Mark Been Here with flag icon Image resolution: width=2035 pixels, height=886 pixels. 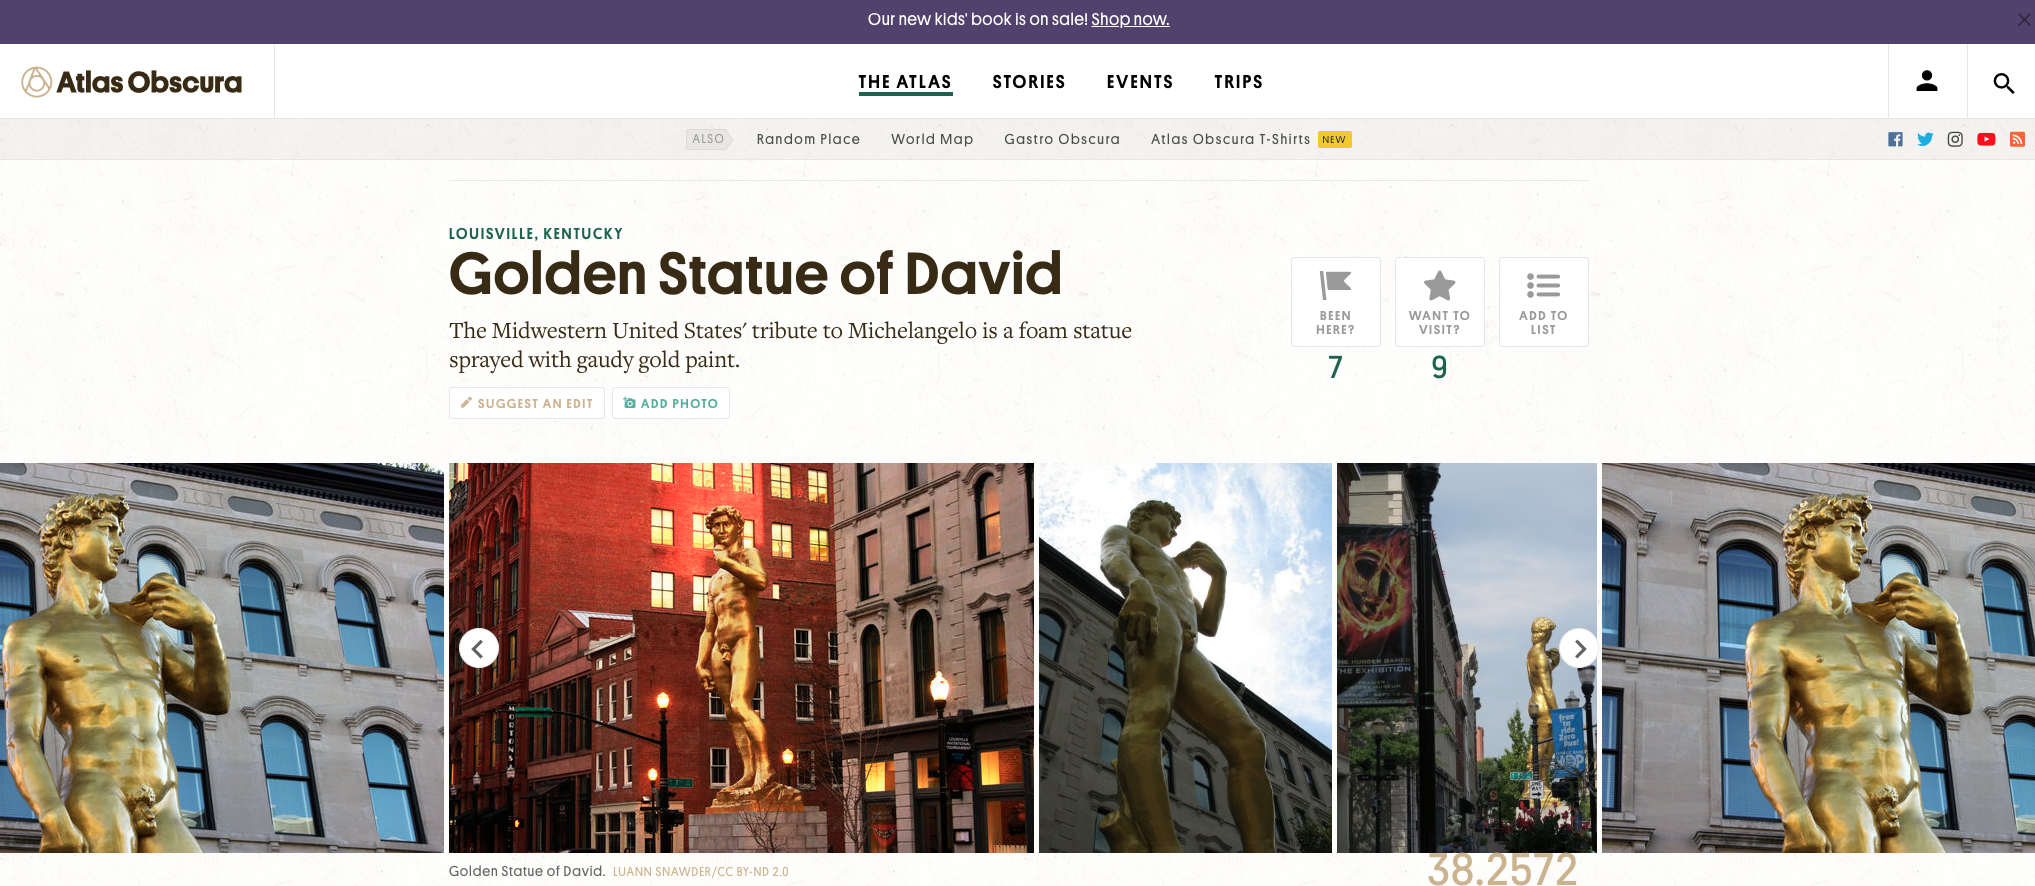(1335, 302)
